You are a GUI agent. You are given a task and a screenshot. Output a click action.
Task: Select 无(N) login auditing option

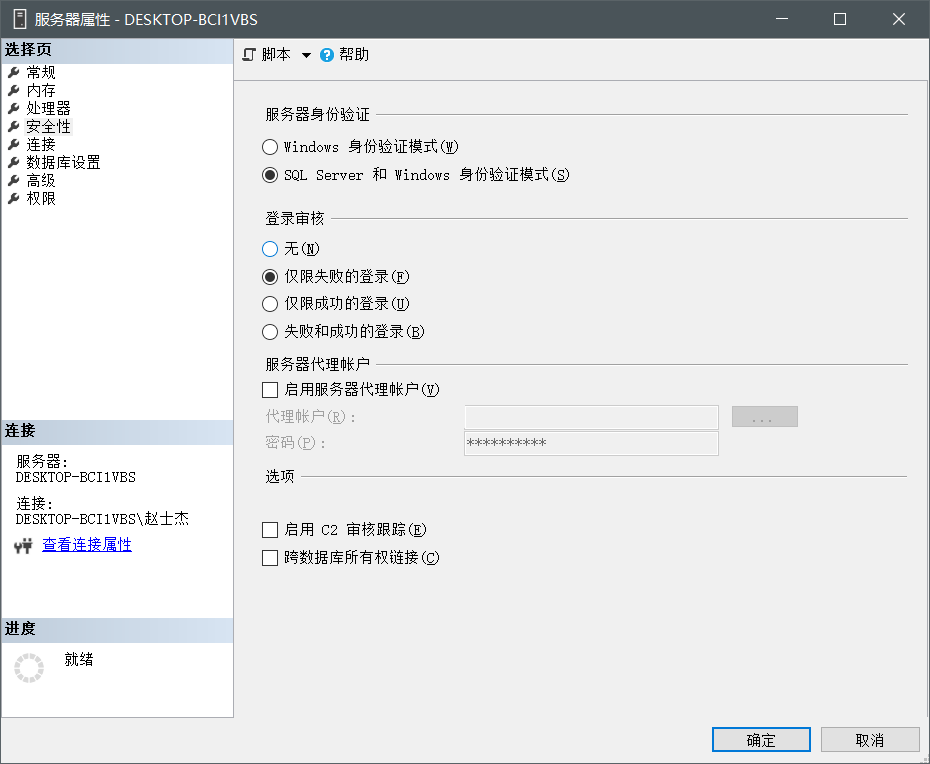[x=270, y=249]
